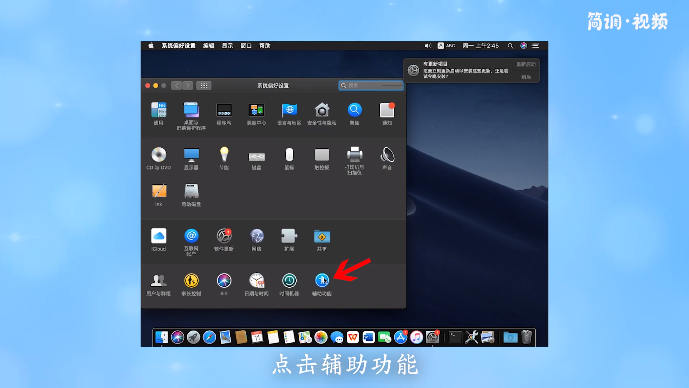
Task: Open iCloud preference pane
Action: pyautogui.click(x=159, y=236)
